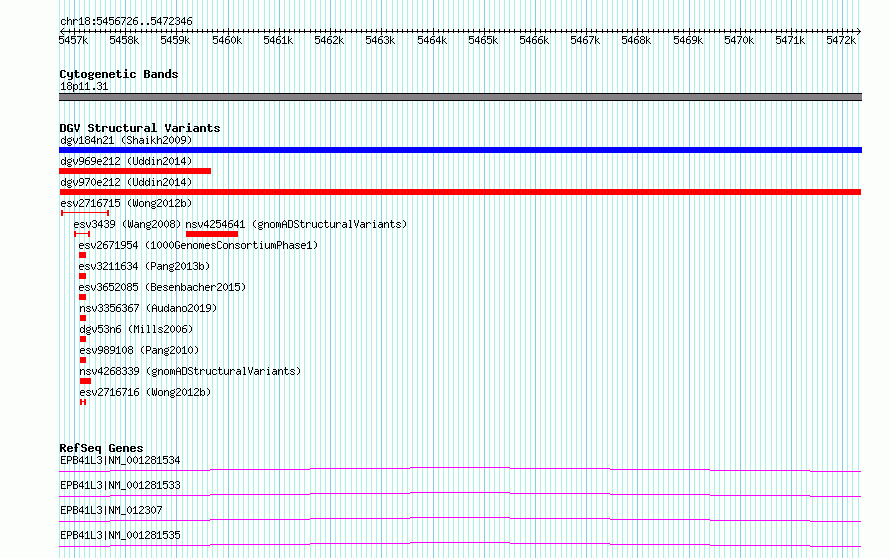The width and height of the screenshot is (890, 558).
Task: Click the magenta NM_001281533 transcript line
Action: point(460,494)
